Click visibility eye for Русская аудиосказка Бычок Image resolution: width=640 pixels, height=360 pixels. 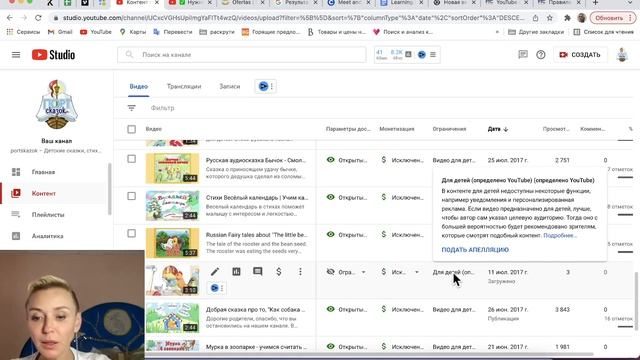[x=331, y=160]
